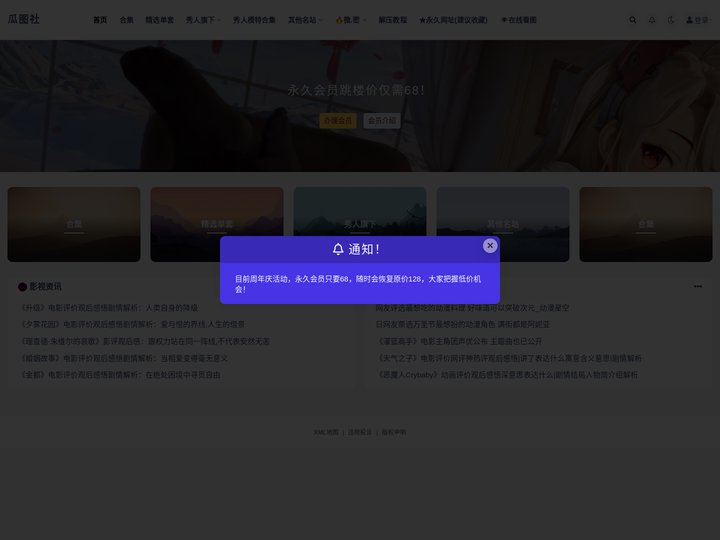
Task: Expand the 秀人旗下 navigation dropdown
Action: (x=203, y=20)
